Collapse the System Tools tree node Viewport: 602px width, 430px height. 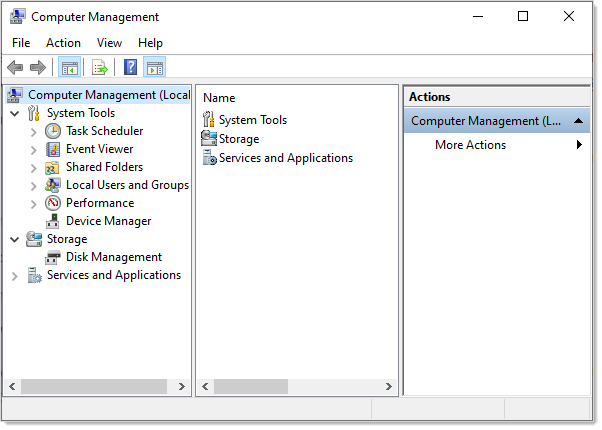click(14, 113)
